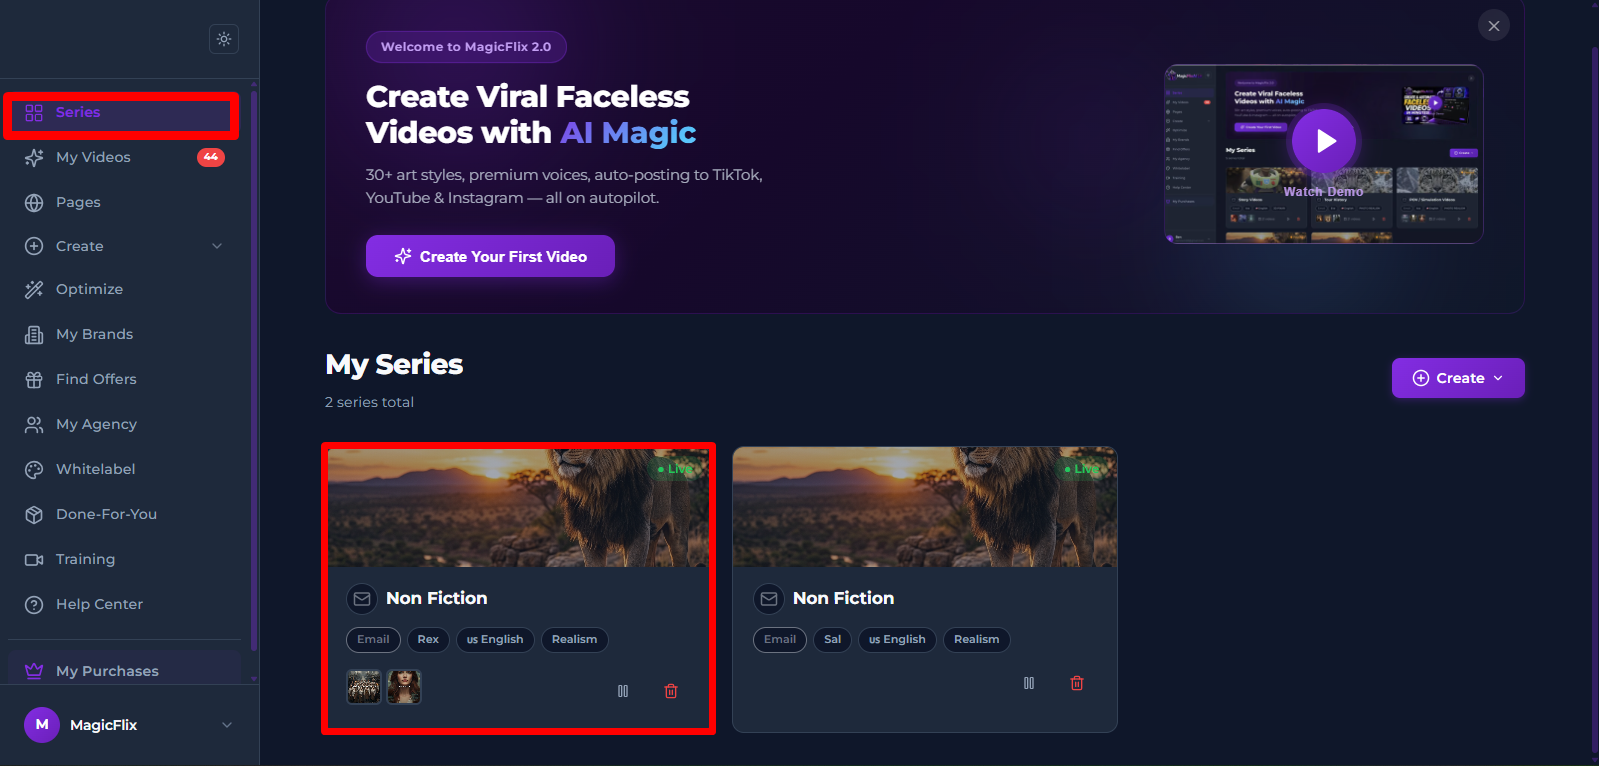
Task: Open Find Offers gift icon
Action: [34, 379]
